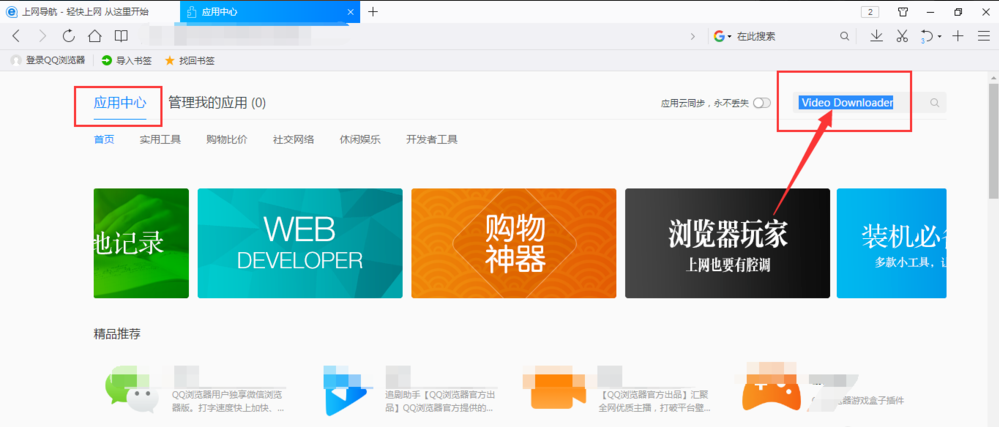Select the 应用中心 heading tab
This screenshot has width=999, height=427.
point(120,103)
